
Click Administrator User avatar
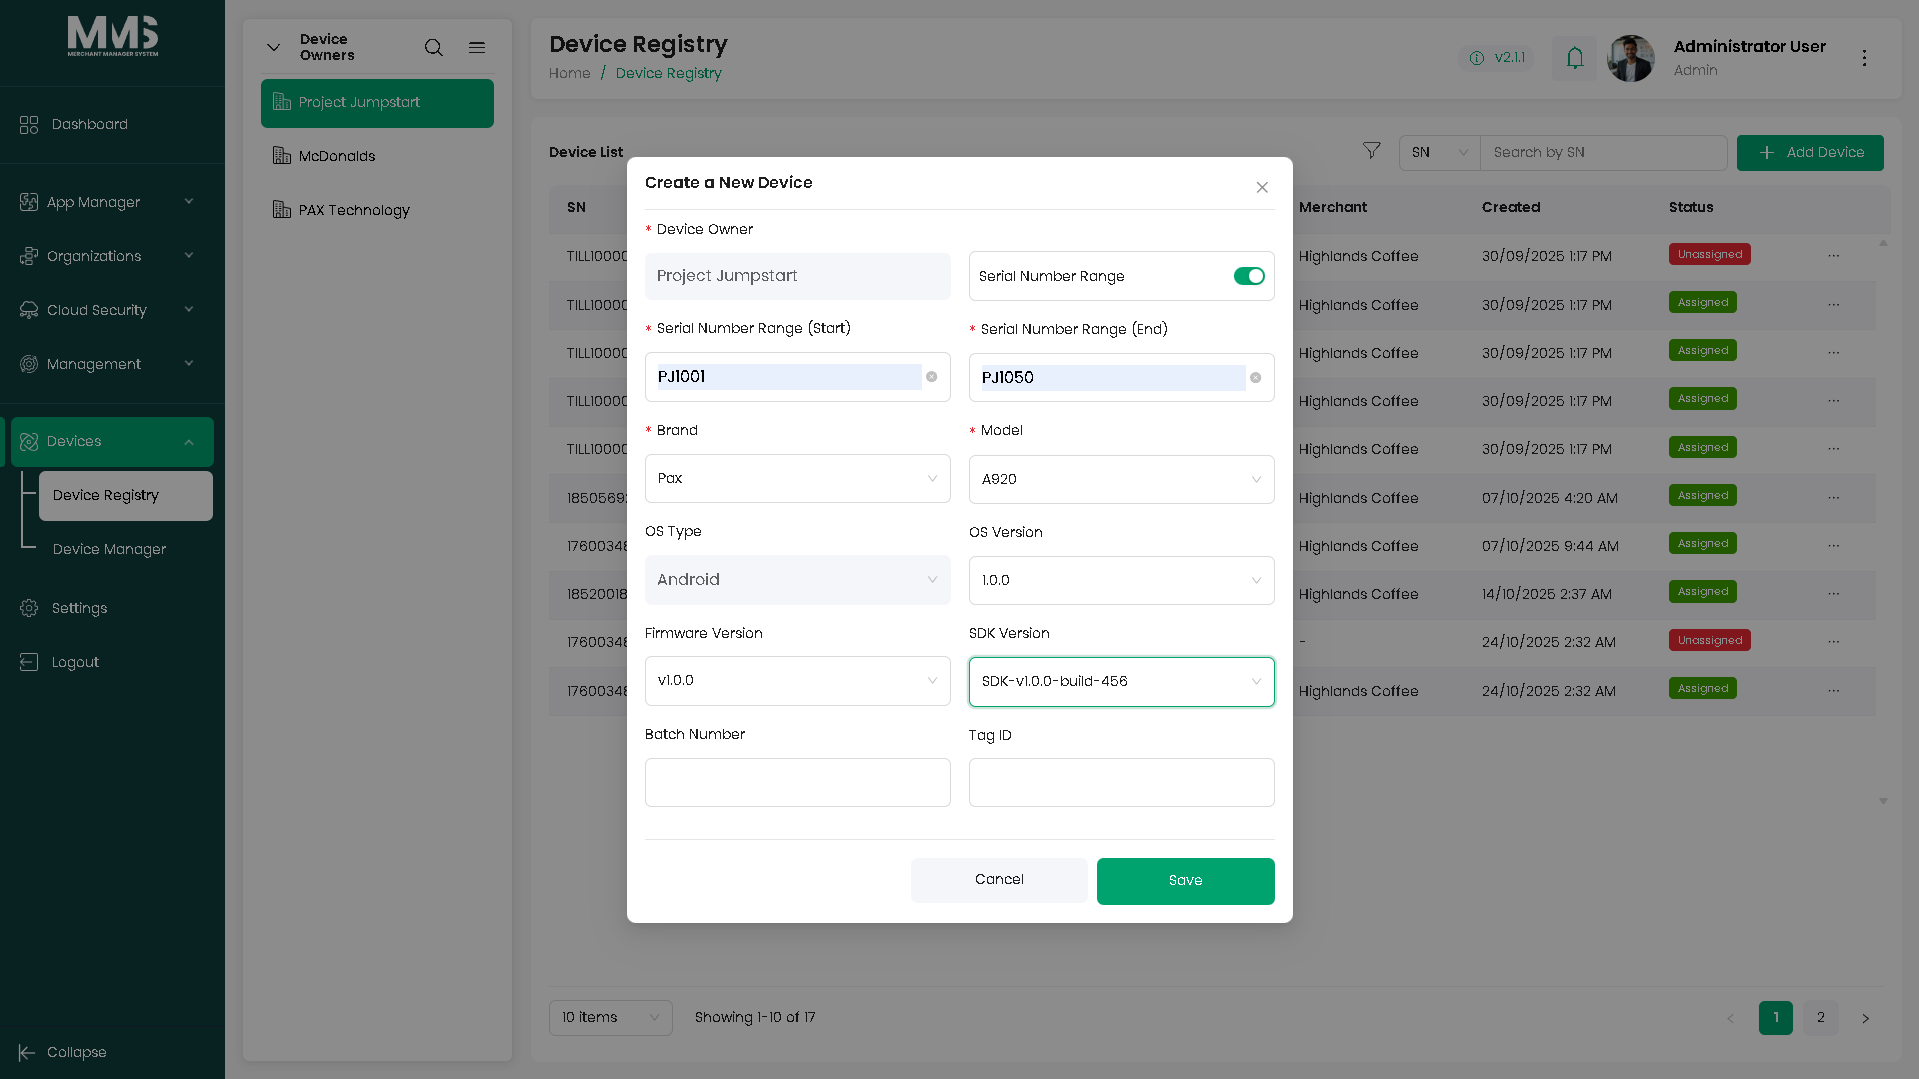(1630, 58)
